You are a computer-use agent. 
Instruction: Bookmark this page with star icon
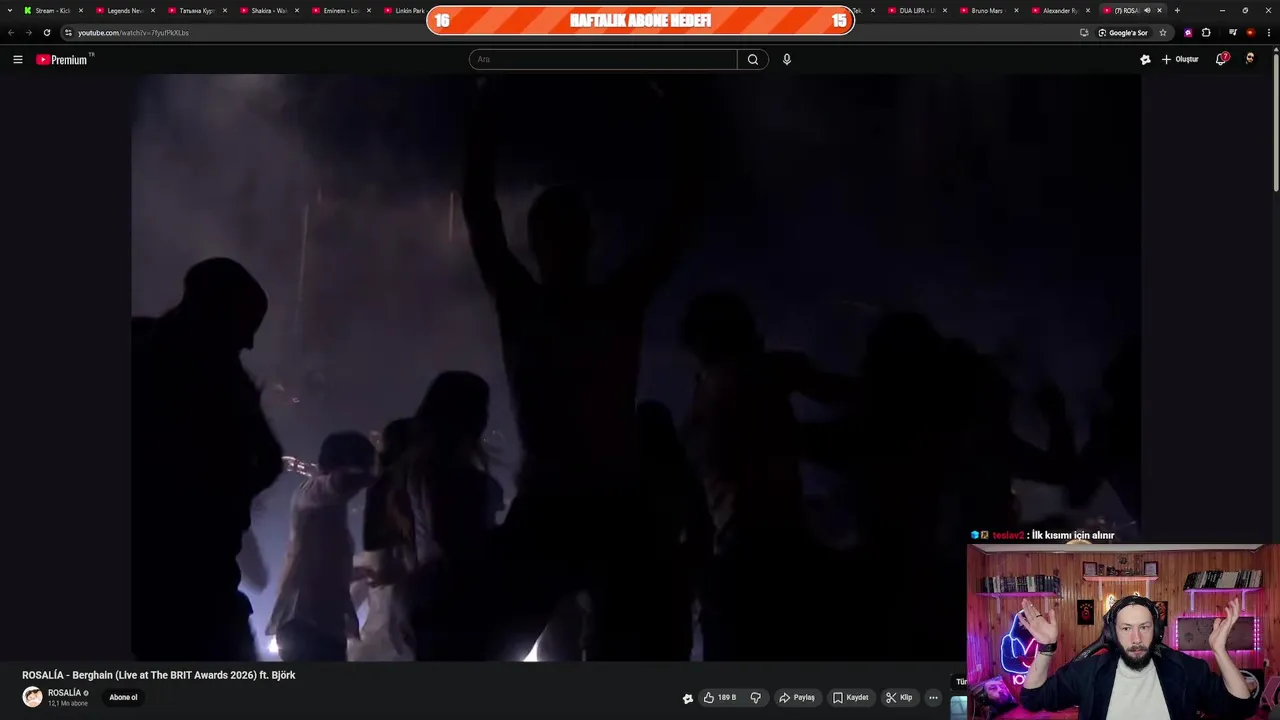coord(1162,32)
